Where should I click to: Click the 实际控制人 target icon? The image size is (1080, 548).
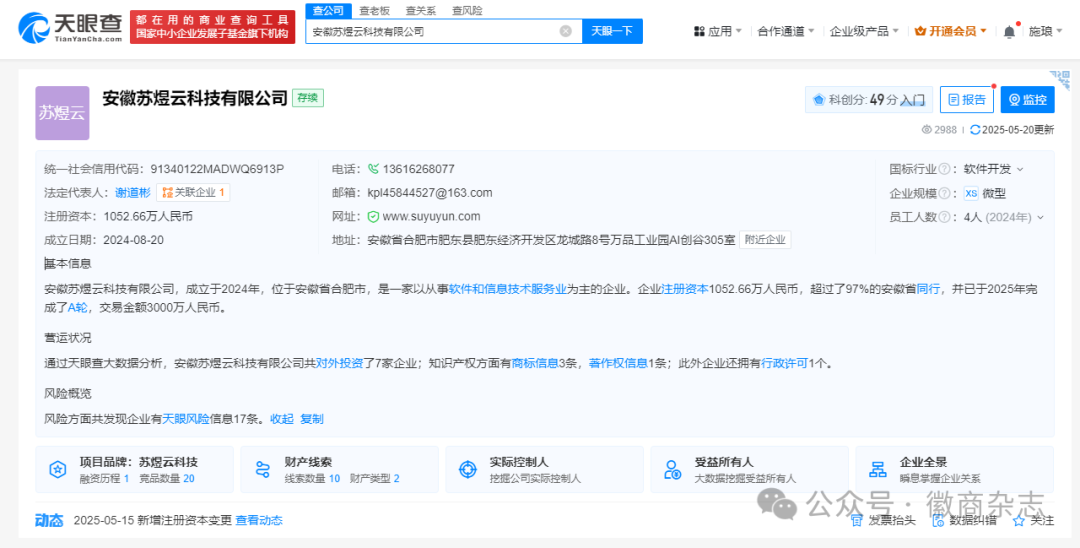click(x=468, y=470)
